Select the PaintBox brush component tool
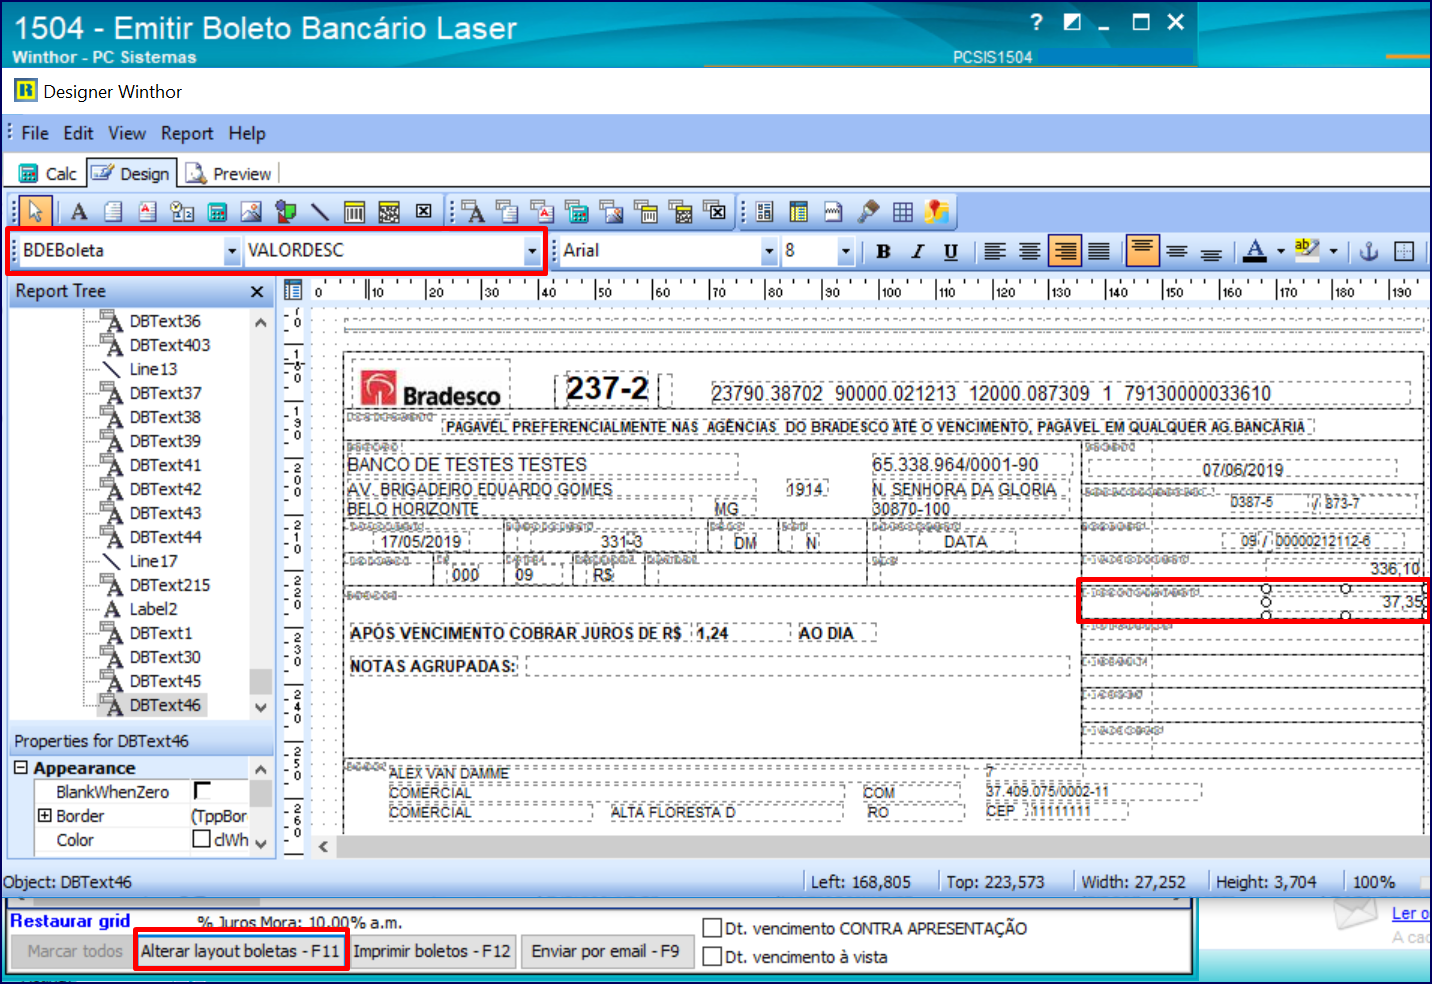Viewport: 1432px width, 984px height. (x=868, y=211)
